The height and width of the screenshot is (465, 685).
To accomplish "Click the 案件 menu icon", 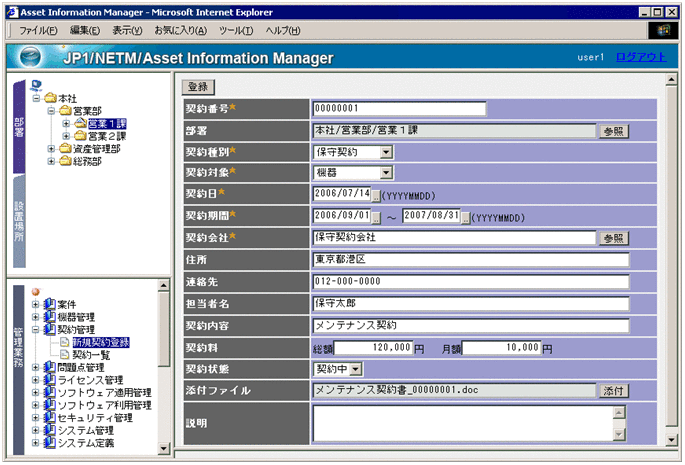I will coord(50,303).
